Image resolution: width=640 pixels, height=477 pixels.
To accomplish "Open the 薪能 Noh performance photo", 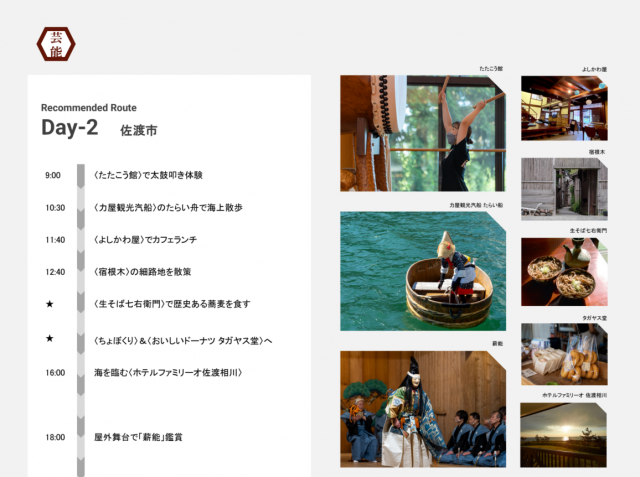I will (423, 409).
